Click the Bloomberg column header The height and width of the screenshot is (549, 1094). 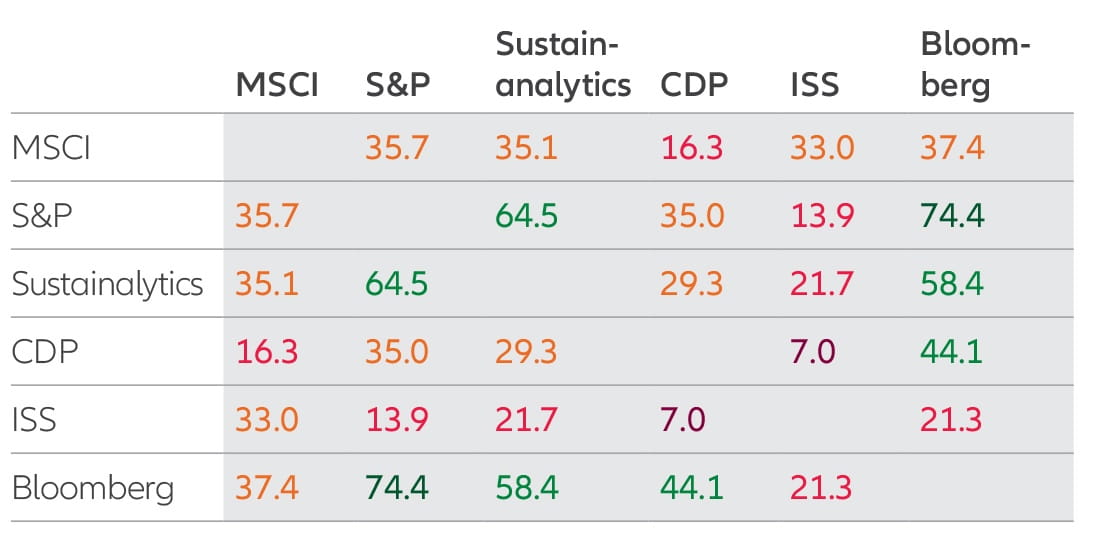tap(975, 65)
